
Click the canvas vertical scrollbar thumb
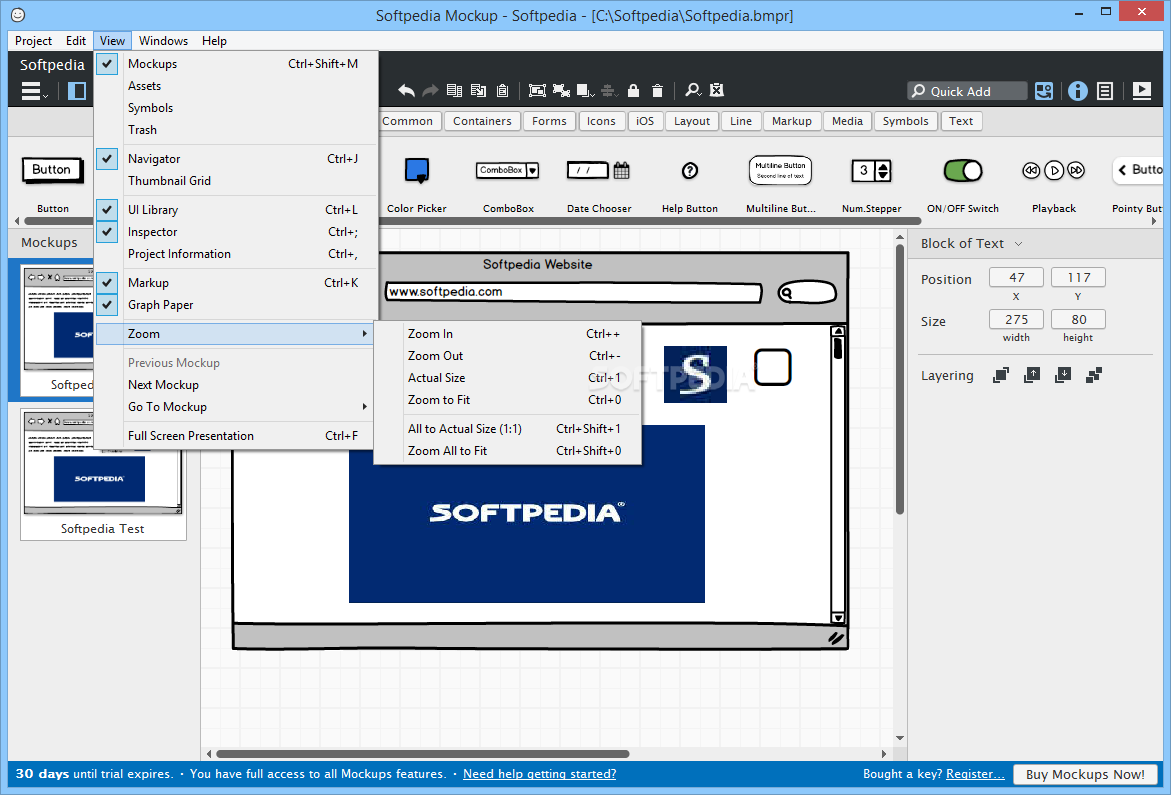pos(900,379)
